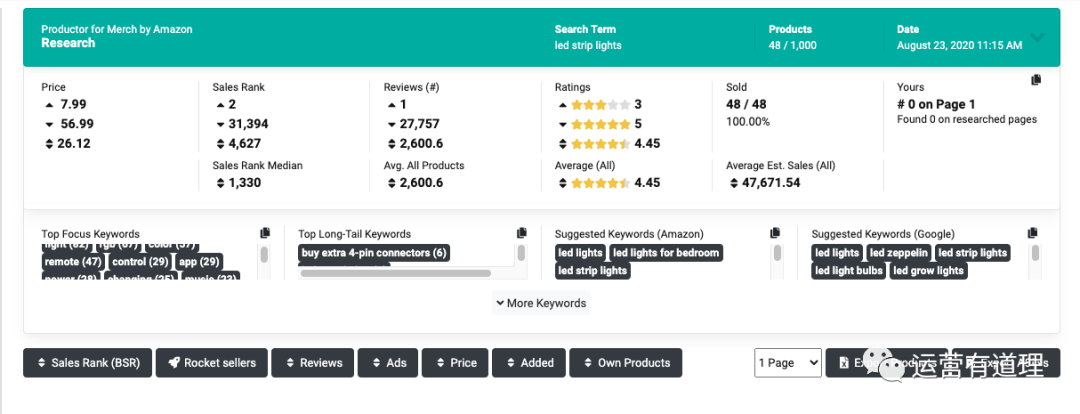Select the 'remote (47)' focus keyword
This screenshot has height=414, width=1080.
tap(73, 262)
